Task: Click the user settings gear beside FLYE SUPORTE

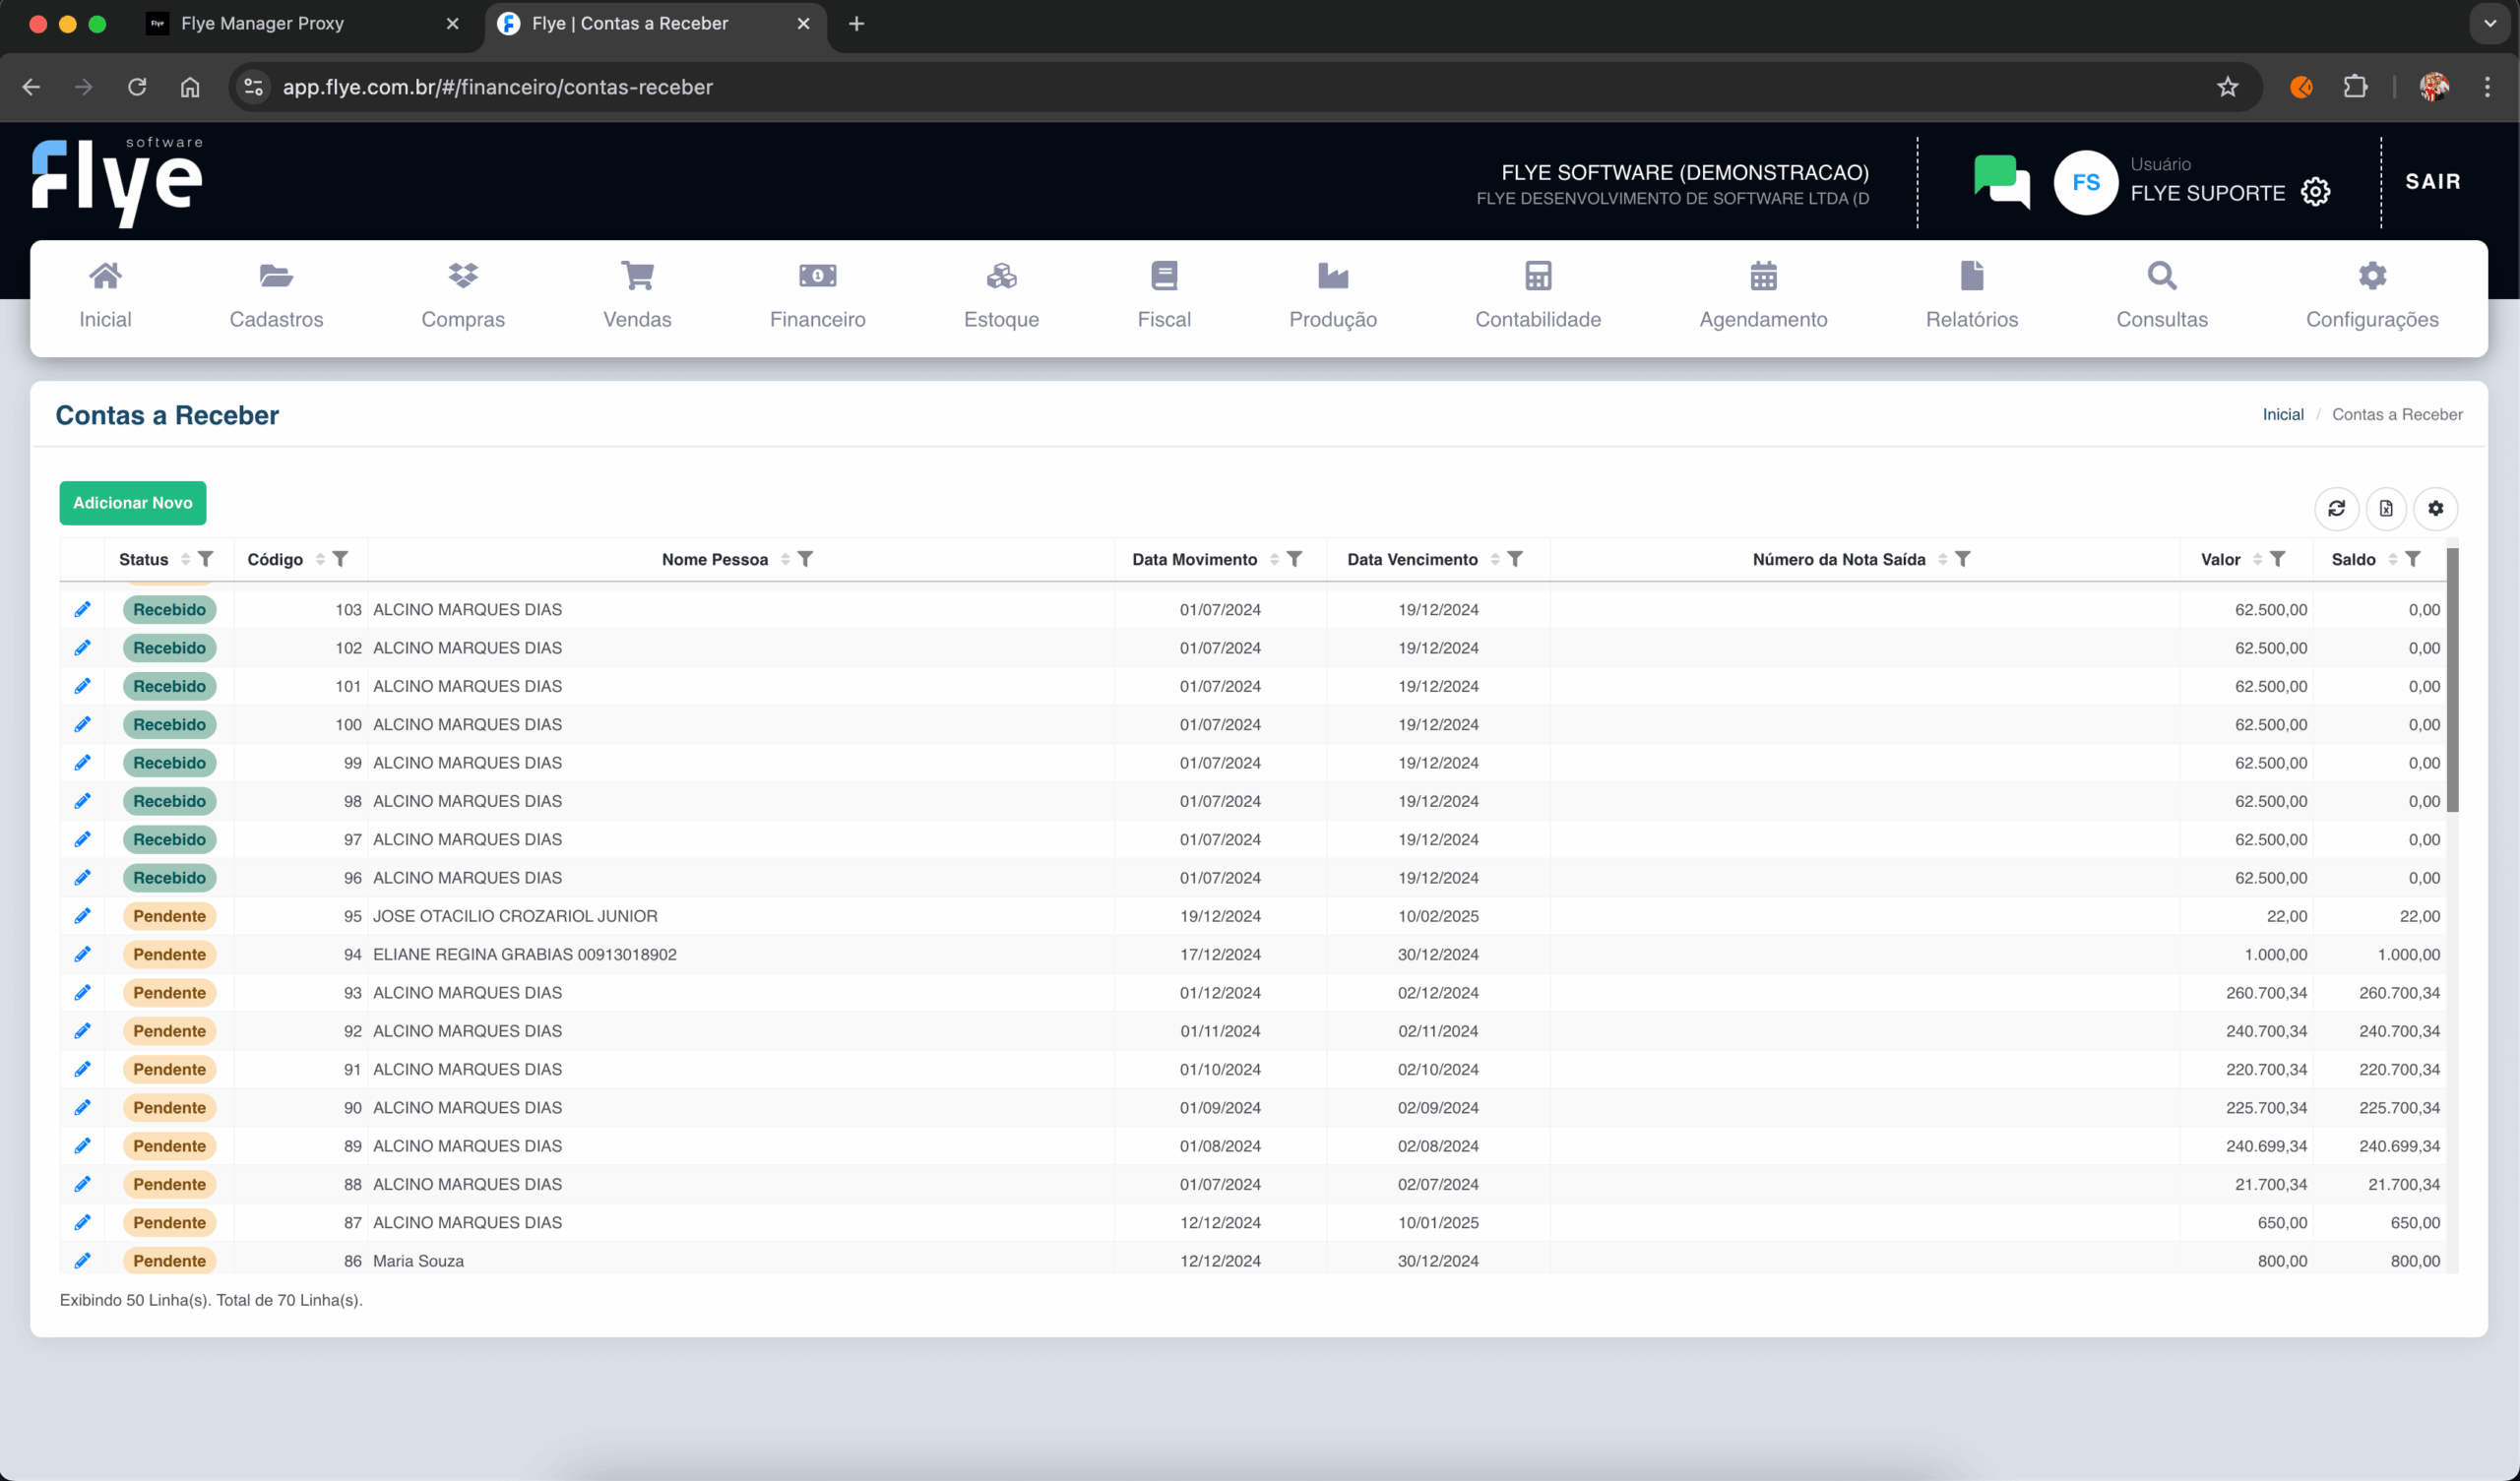Action: 2315,192
